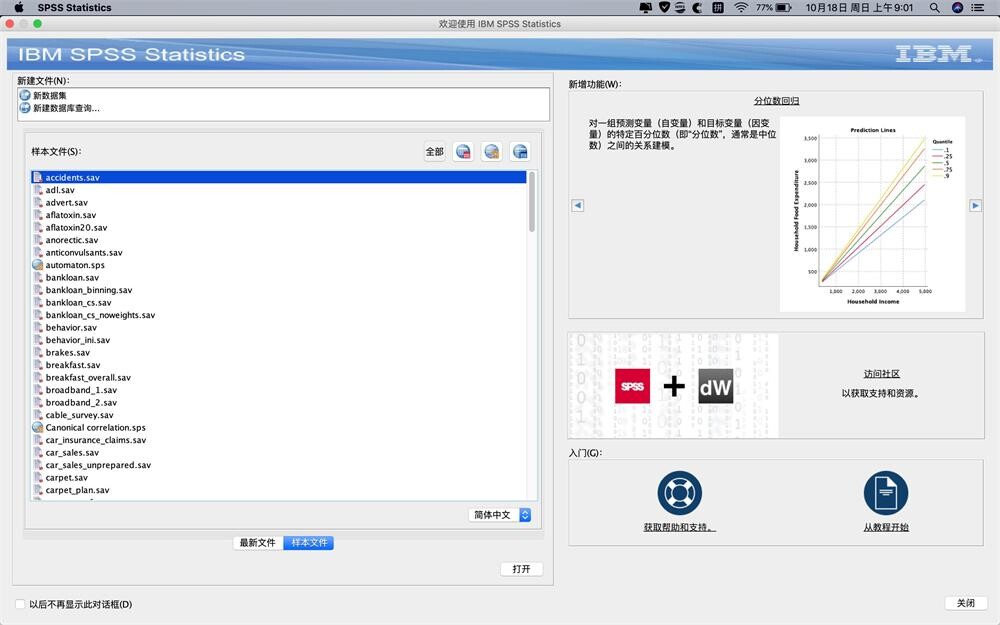The image size is (1000, 625).
Task: Click the Wi-Fi status icon
Action: [740, 8]
